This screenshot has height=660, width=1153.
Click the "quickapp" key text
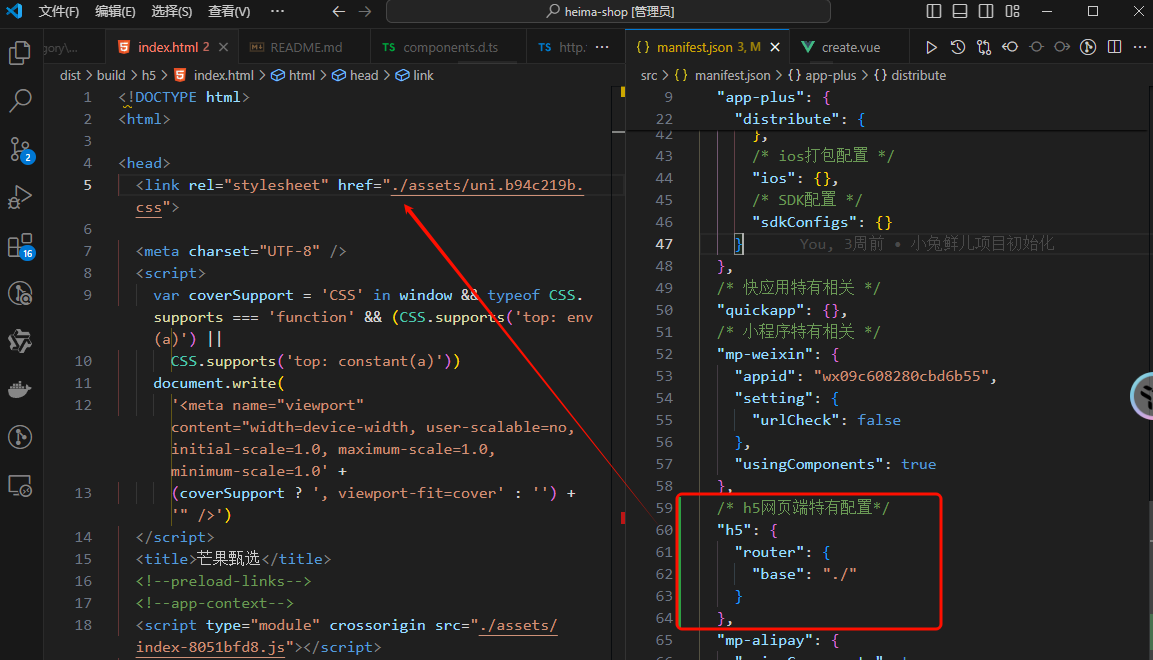click(765, 310)
